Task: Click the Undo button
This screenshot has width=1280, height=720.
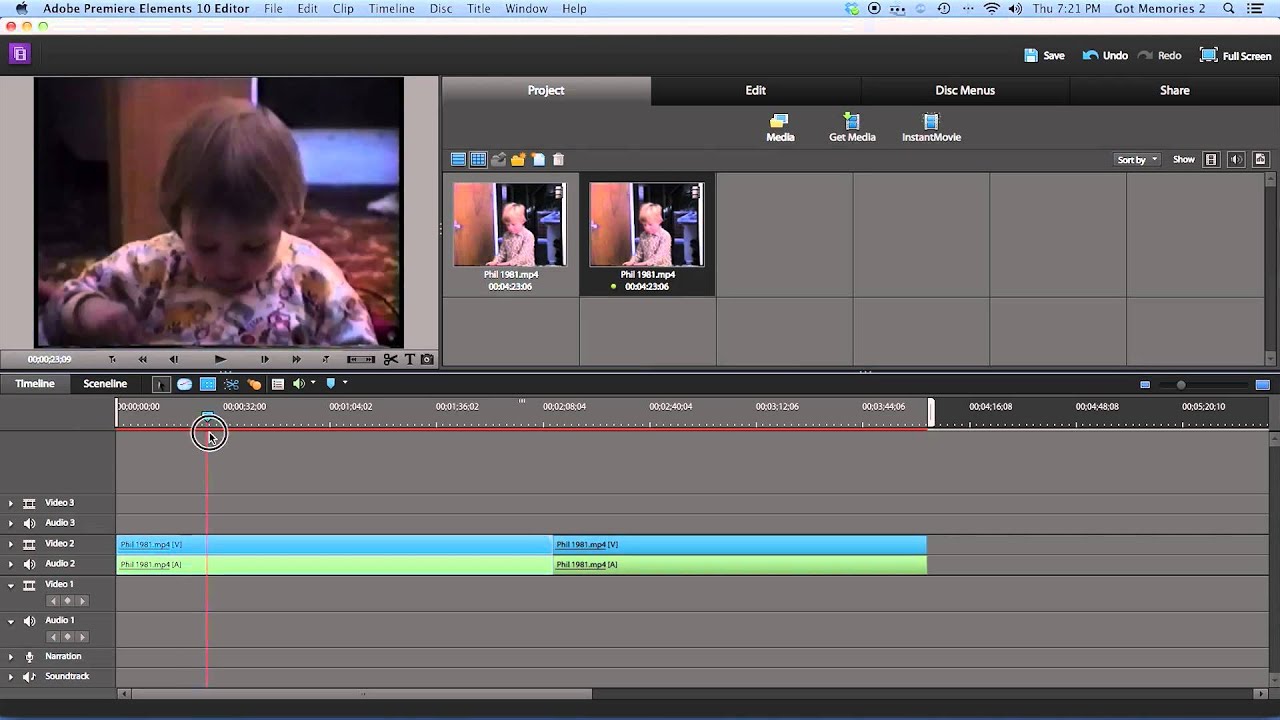Action: (1105, 56)
